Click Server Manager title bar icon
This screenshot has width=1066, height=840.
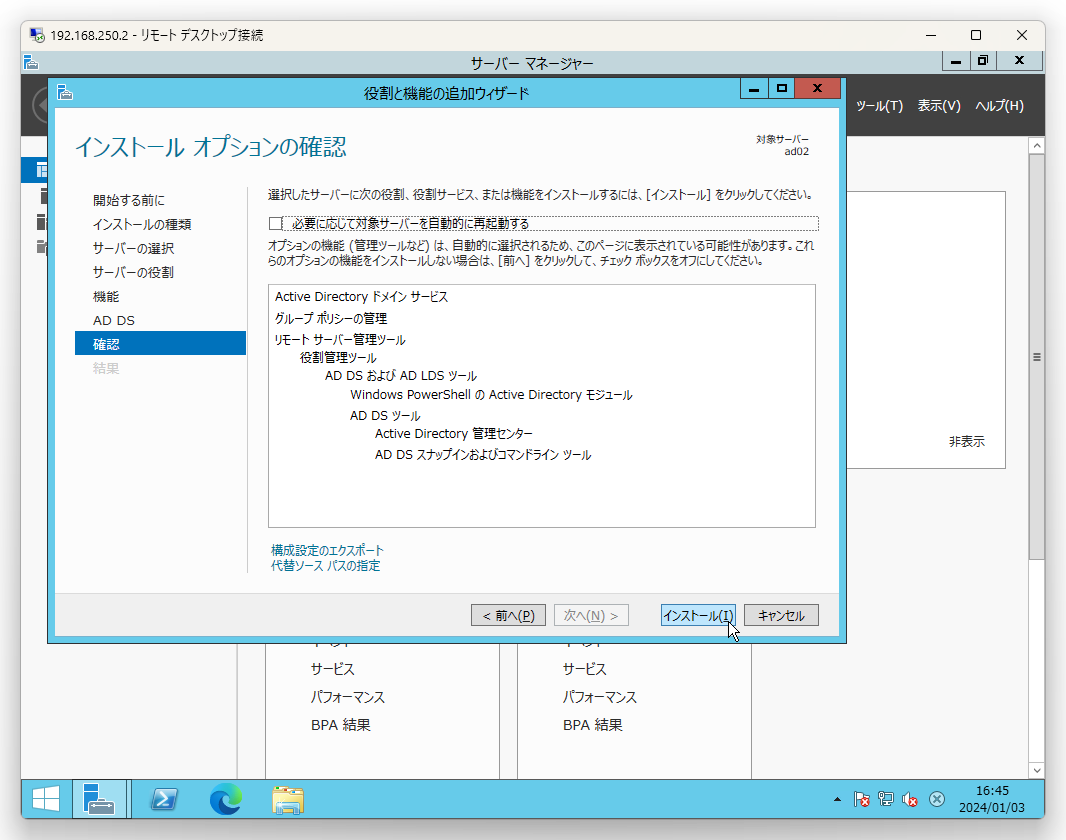pos(31,63)
